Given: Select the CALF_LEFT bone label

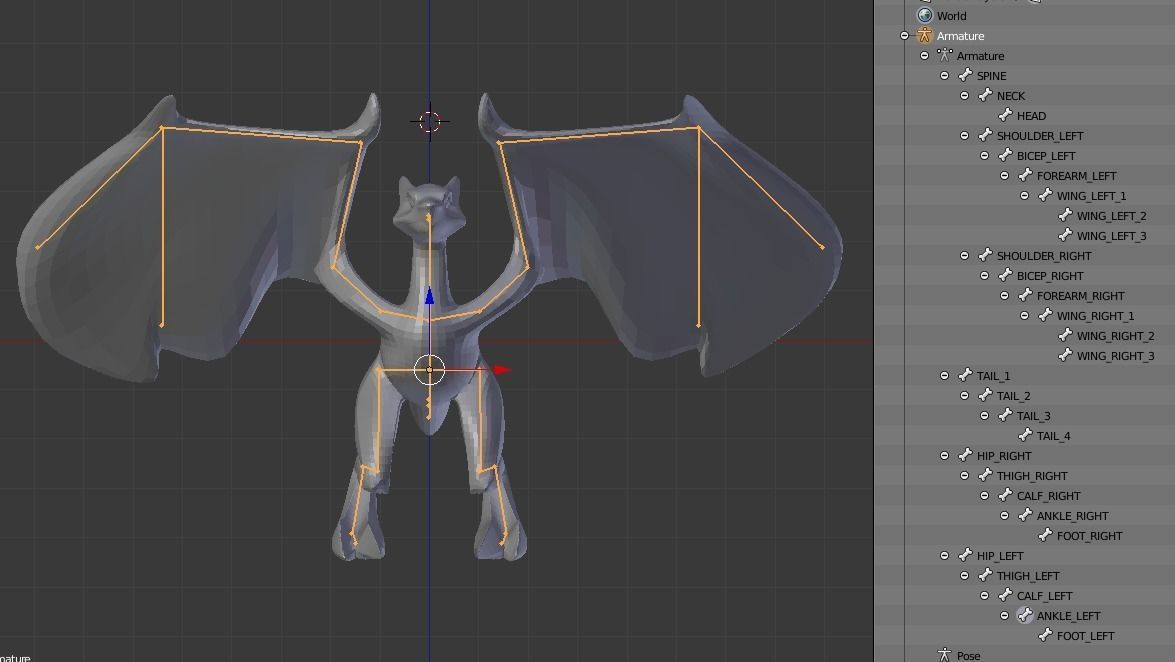Looking at the screenshot, I should tap(1044, 595).
